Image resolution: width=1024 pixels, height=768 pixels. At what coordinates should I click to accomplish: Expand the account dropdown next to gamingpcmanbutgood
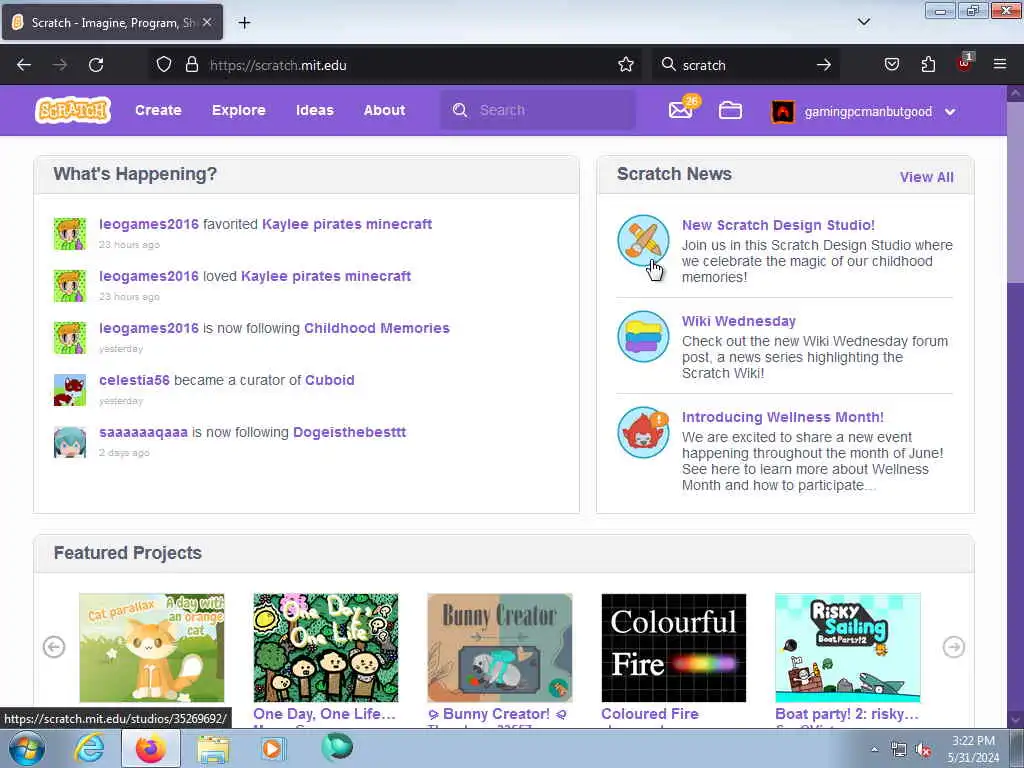click(x=950, y=112)
